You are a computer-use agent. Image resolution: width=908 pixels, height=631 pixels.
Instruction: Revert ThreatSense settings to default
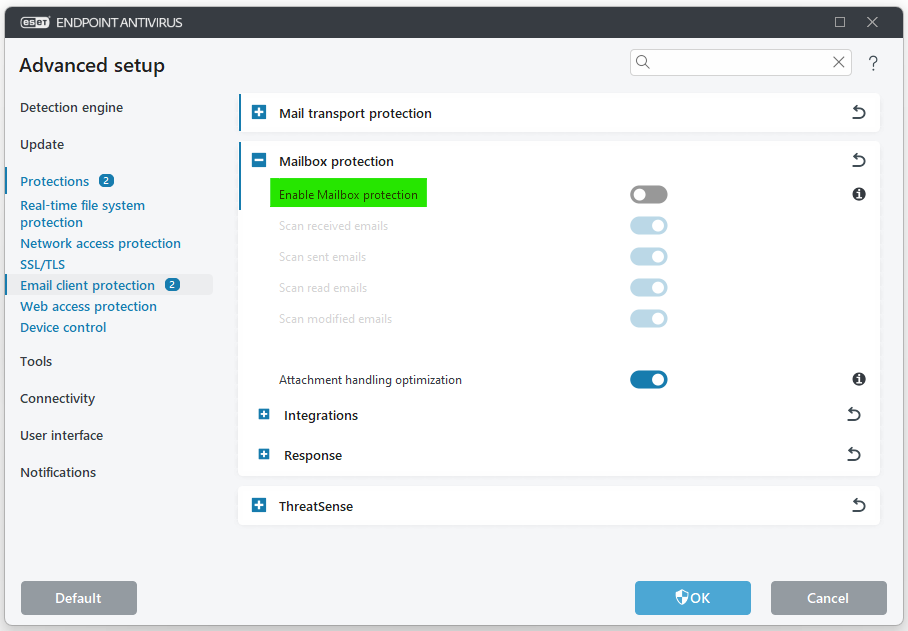[858, 505]
